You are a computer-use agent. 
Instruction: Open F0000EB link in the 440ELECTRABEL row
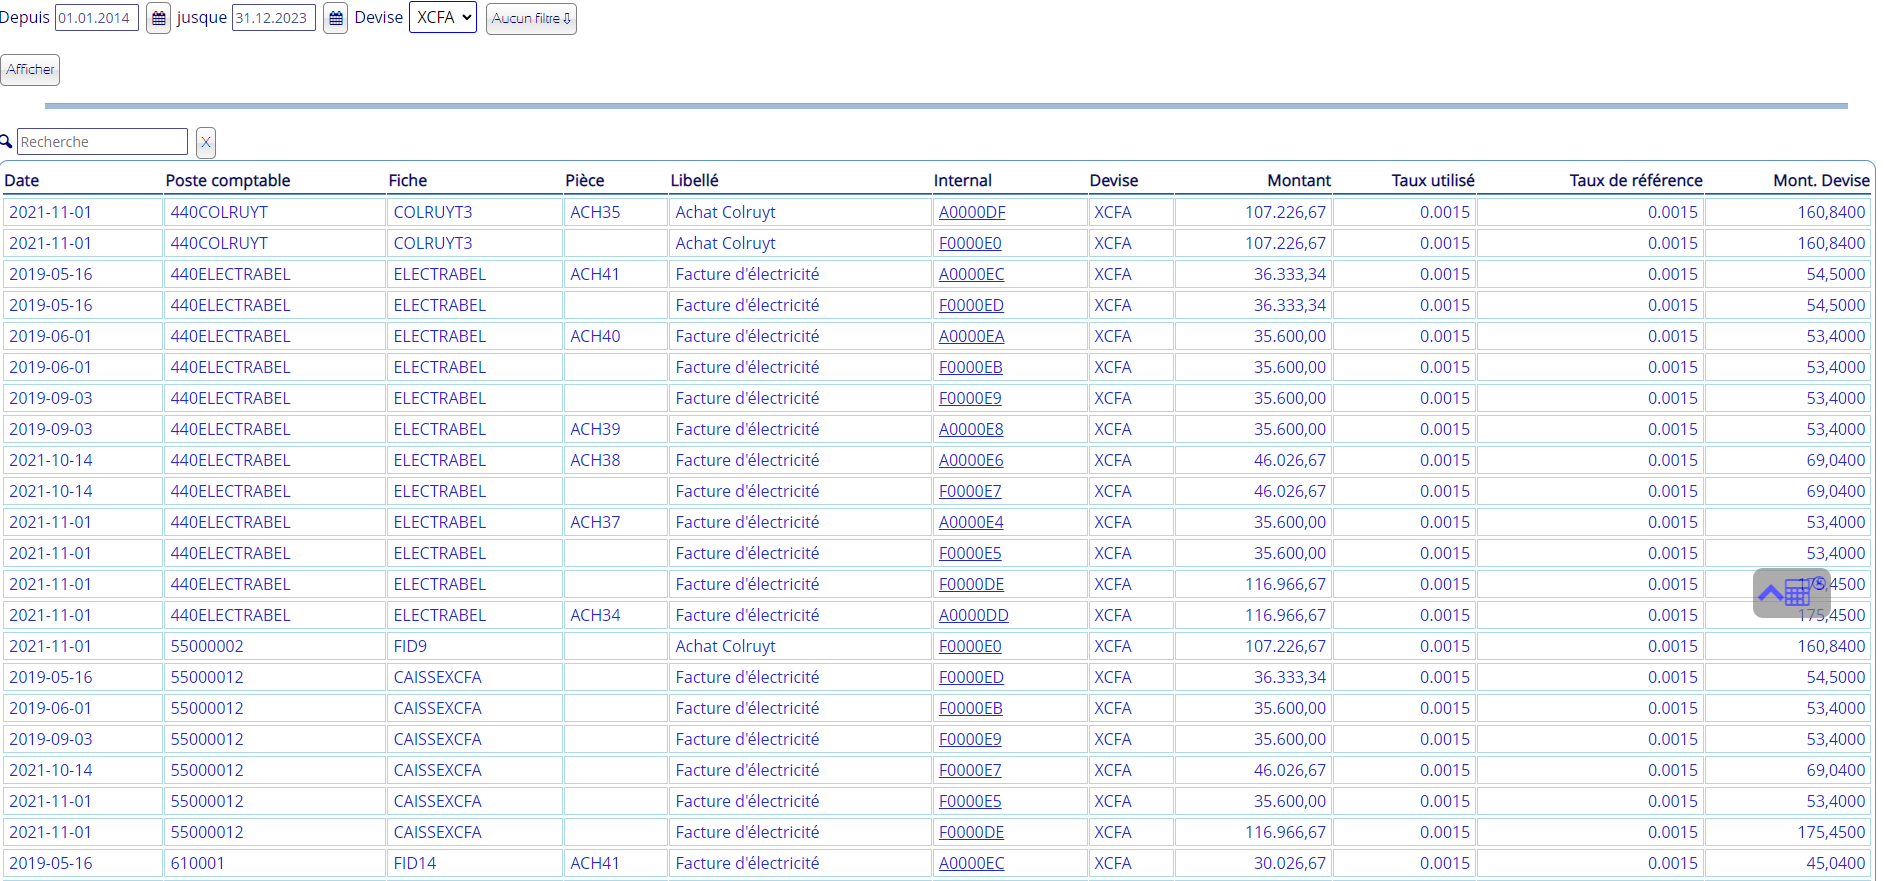pyautogui.click(x=970, y=367)
